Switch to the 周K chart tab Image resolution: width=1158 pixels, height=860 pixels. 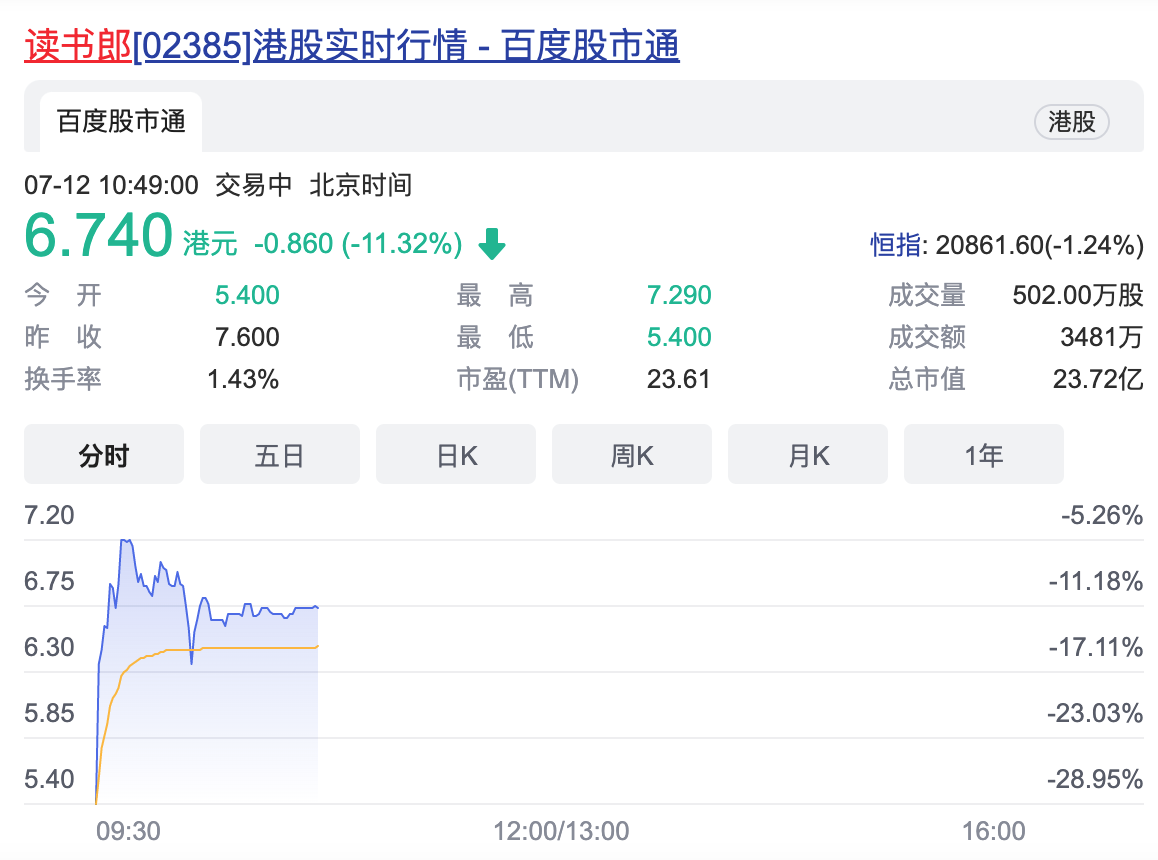coord(631,454)
